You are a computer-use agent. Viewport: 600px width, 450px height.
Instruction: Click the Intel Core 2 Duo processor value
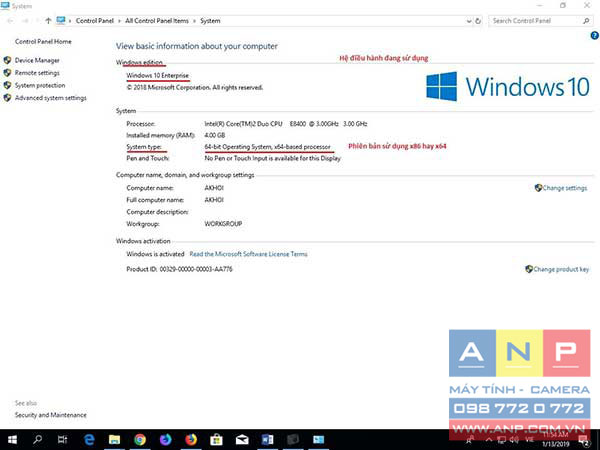point(286,124)
